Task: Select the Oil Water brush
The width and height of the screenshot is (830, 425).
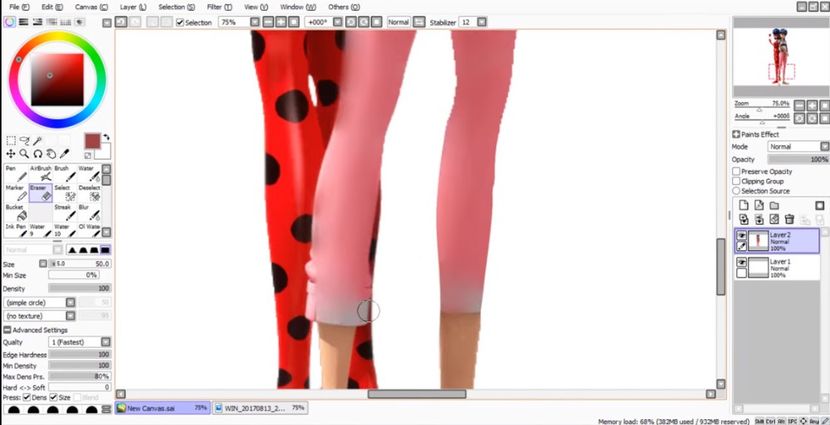Action: (89, 230)
